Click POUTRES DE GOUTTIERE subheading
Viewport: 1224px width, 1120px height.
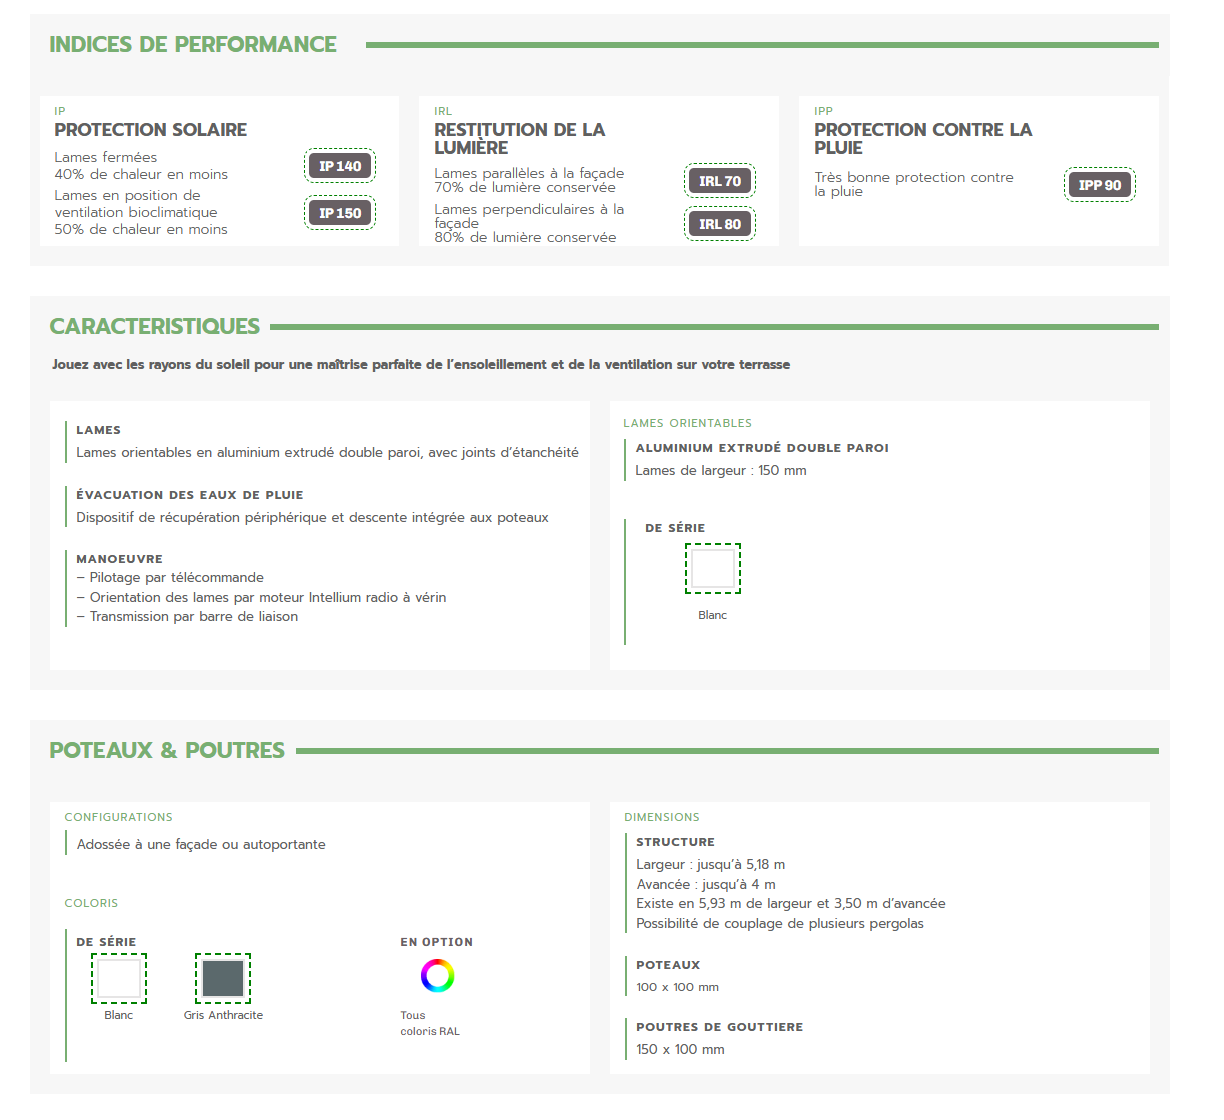tap(720, 1027)
